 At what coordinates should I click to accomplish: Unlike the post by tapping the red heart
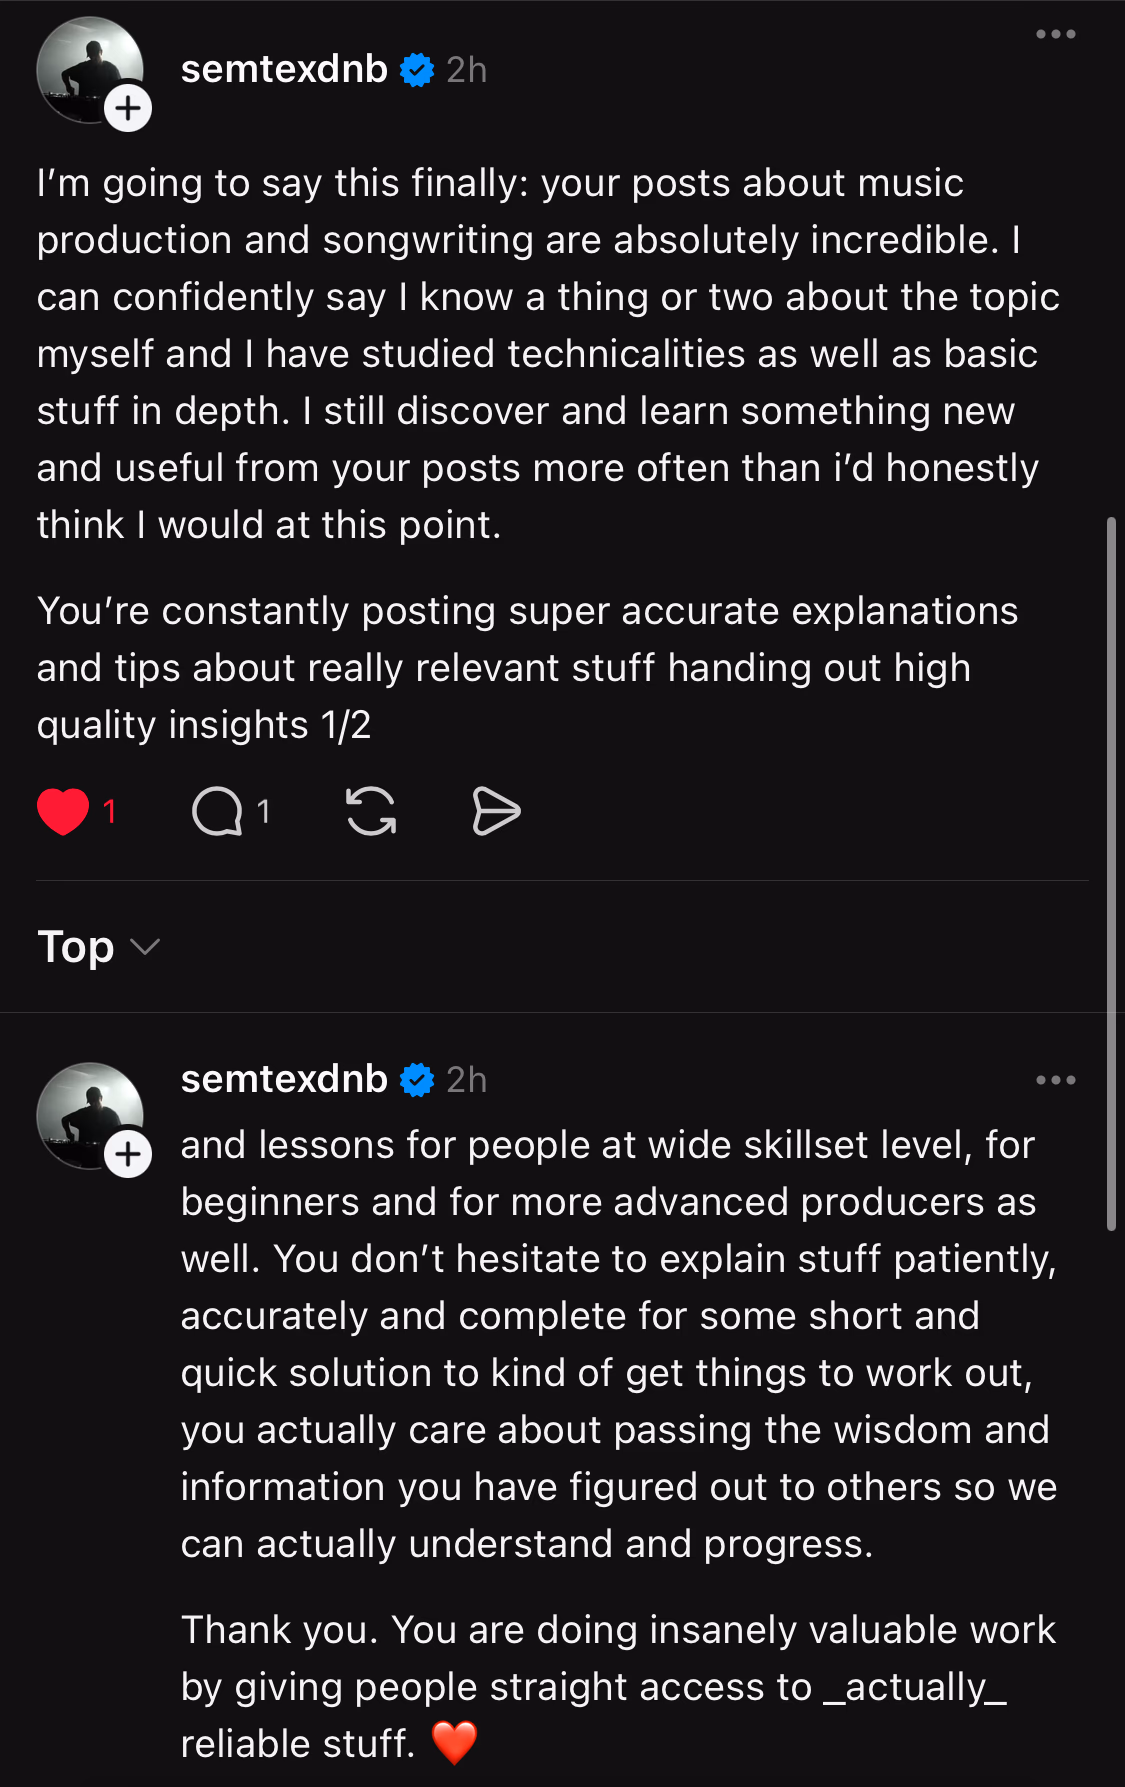[x=65, y=812]
